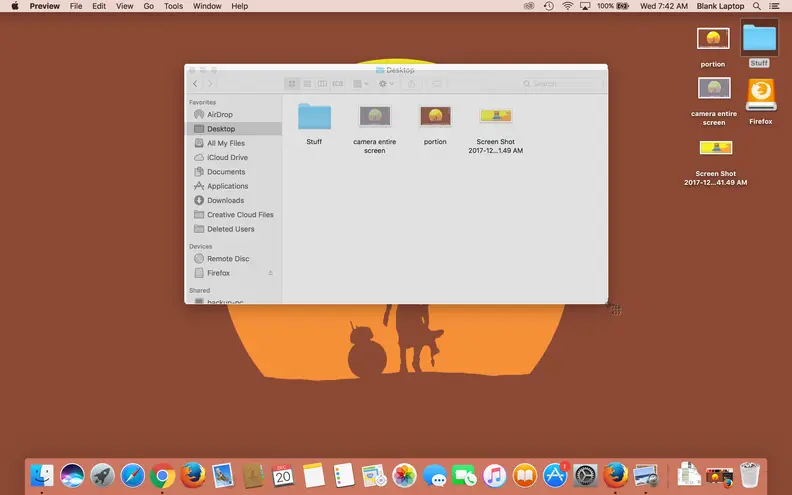
Task: Eject the Firefox volume in sidebar
Action: tap(270, 273)
